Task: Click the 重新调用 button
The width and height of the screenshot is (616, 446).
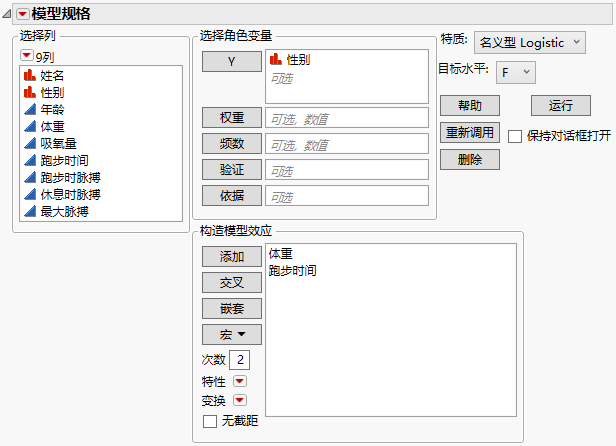Action: click(x=470, y=132)
